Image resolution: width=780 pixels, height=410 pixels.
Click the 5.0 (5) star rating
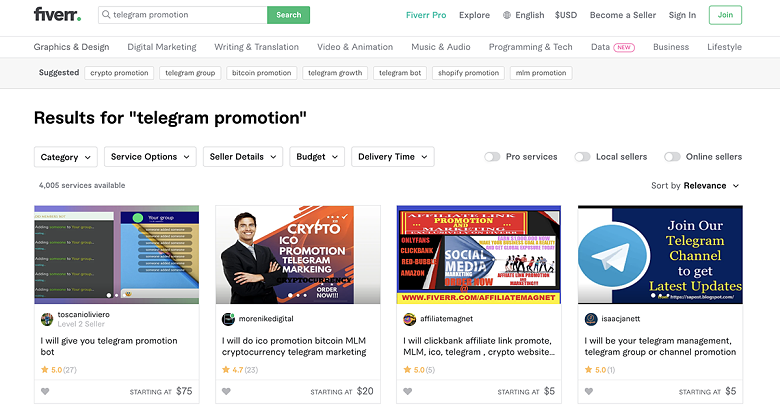pyautogui.click(x=419, y=370)
